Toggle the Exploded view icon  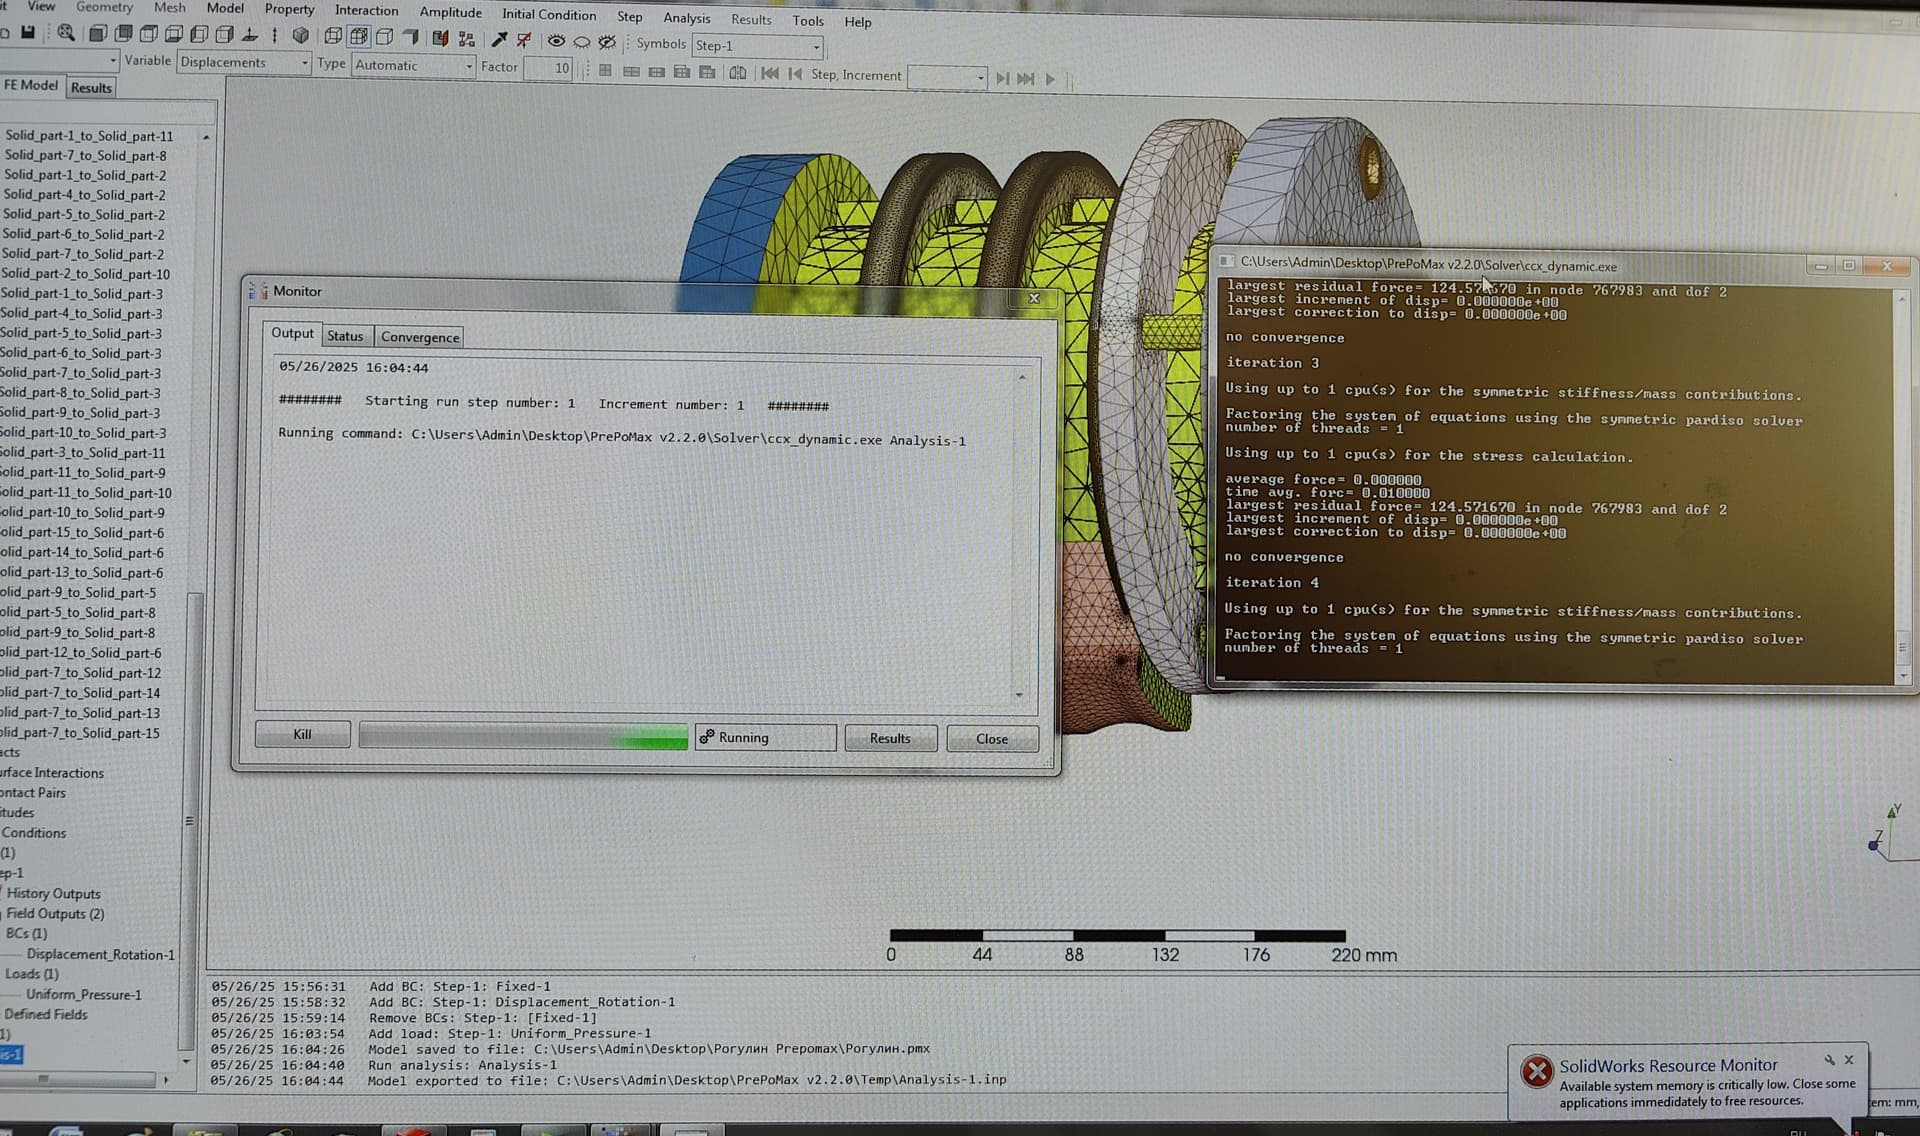(x=466, y=38)
